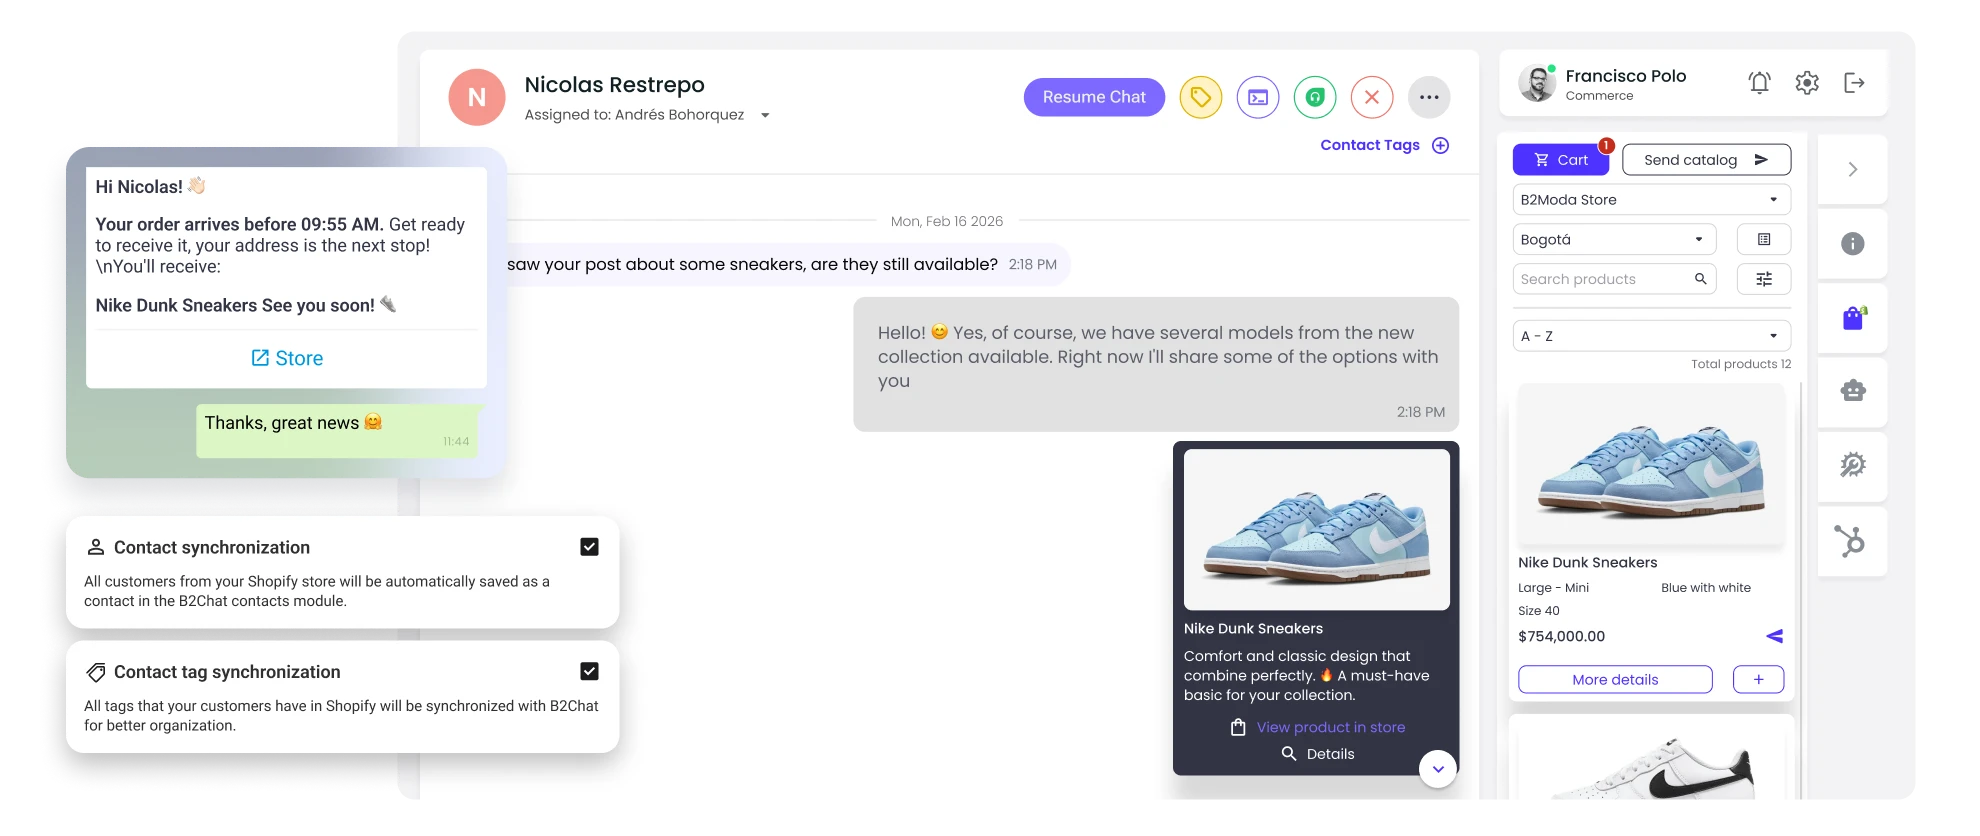This screenshot has height=836, width=1980.
Task: Click the Store link in WhatsApp message
Action: click(x=287, y=358)
